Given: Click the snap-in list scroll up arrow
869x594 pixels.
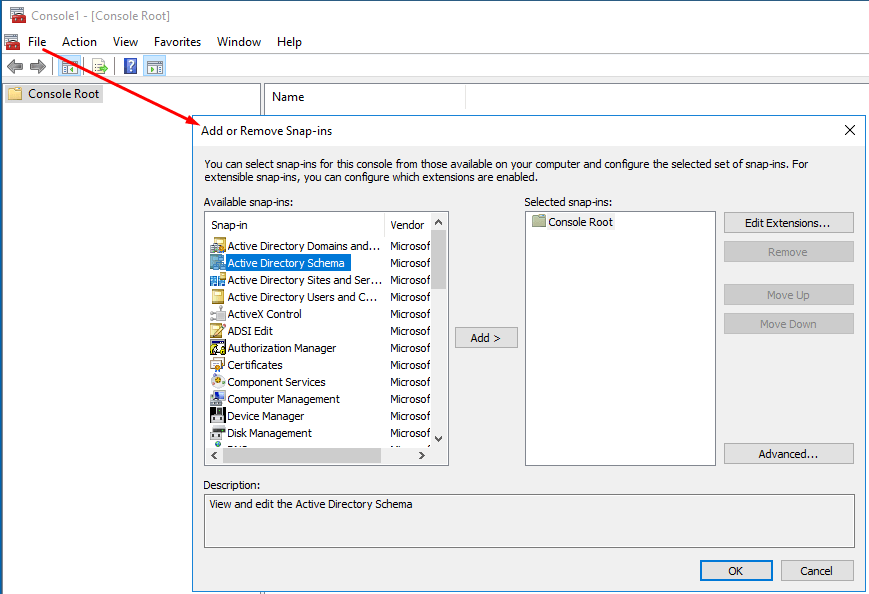Looking at the screenshot, I should point(438,222).
